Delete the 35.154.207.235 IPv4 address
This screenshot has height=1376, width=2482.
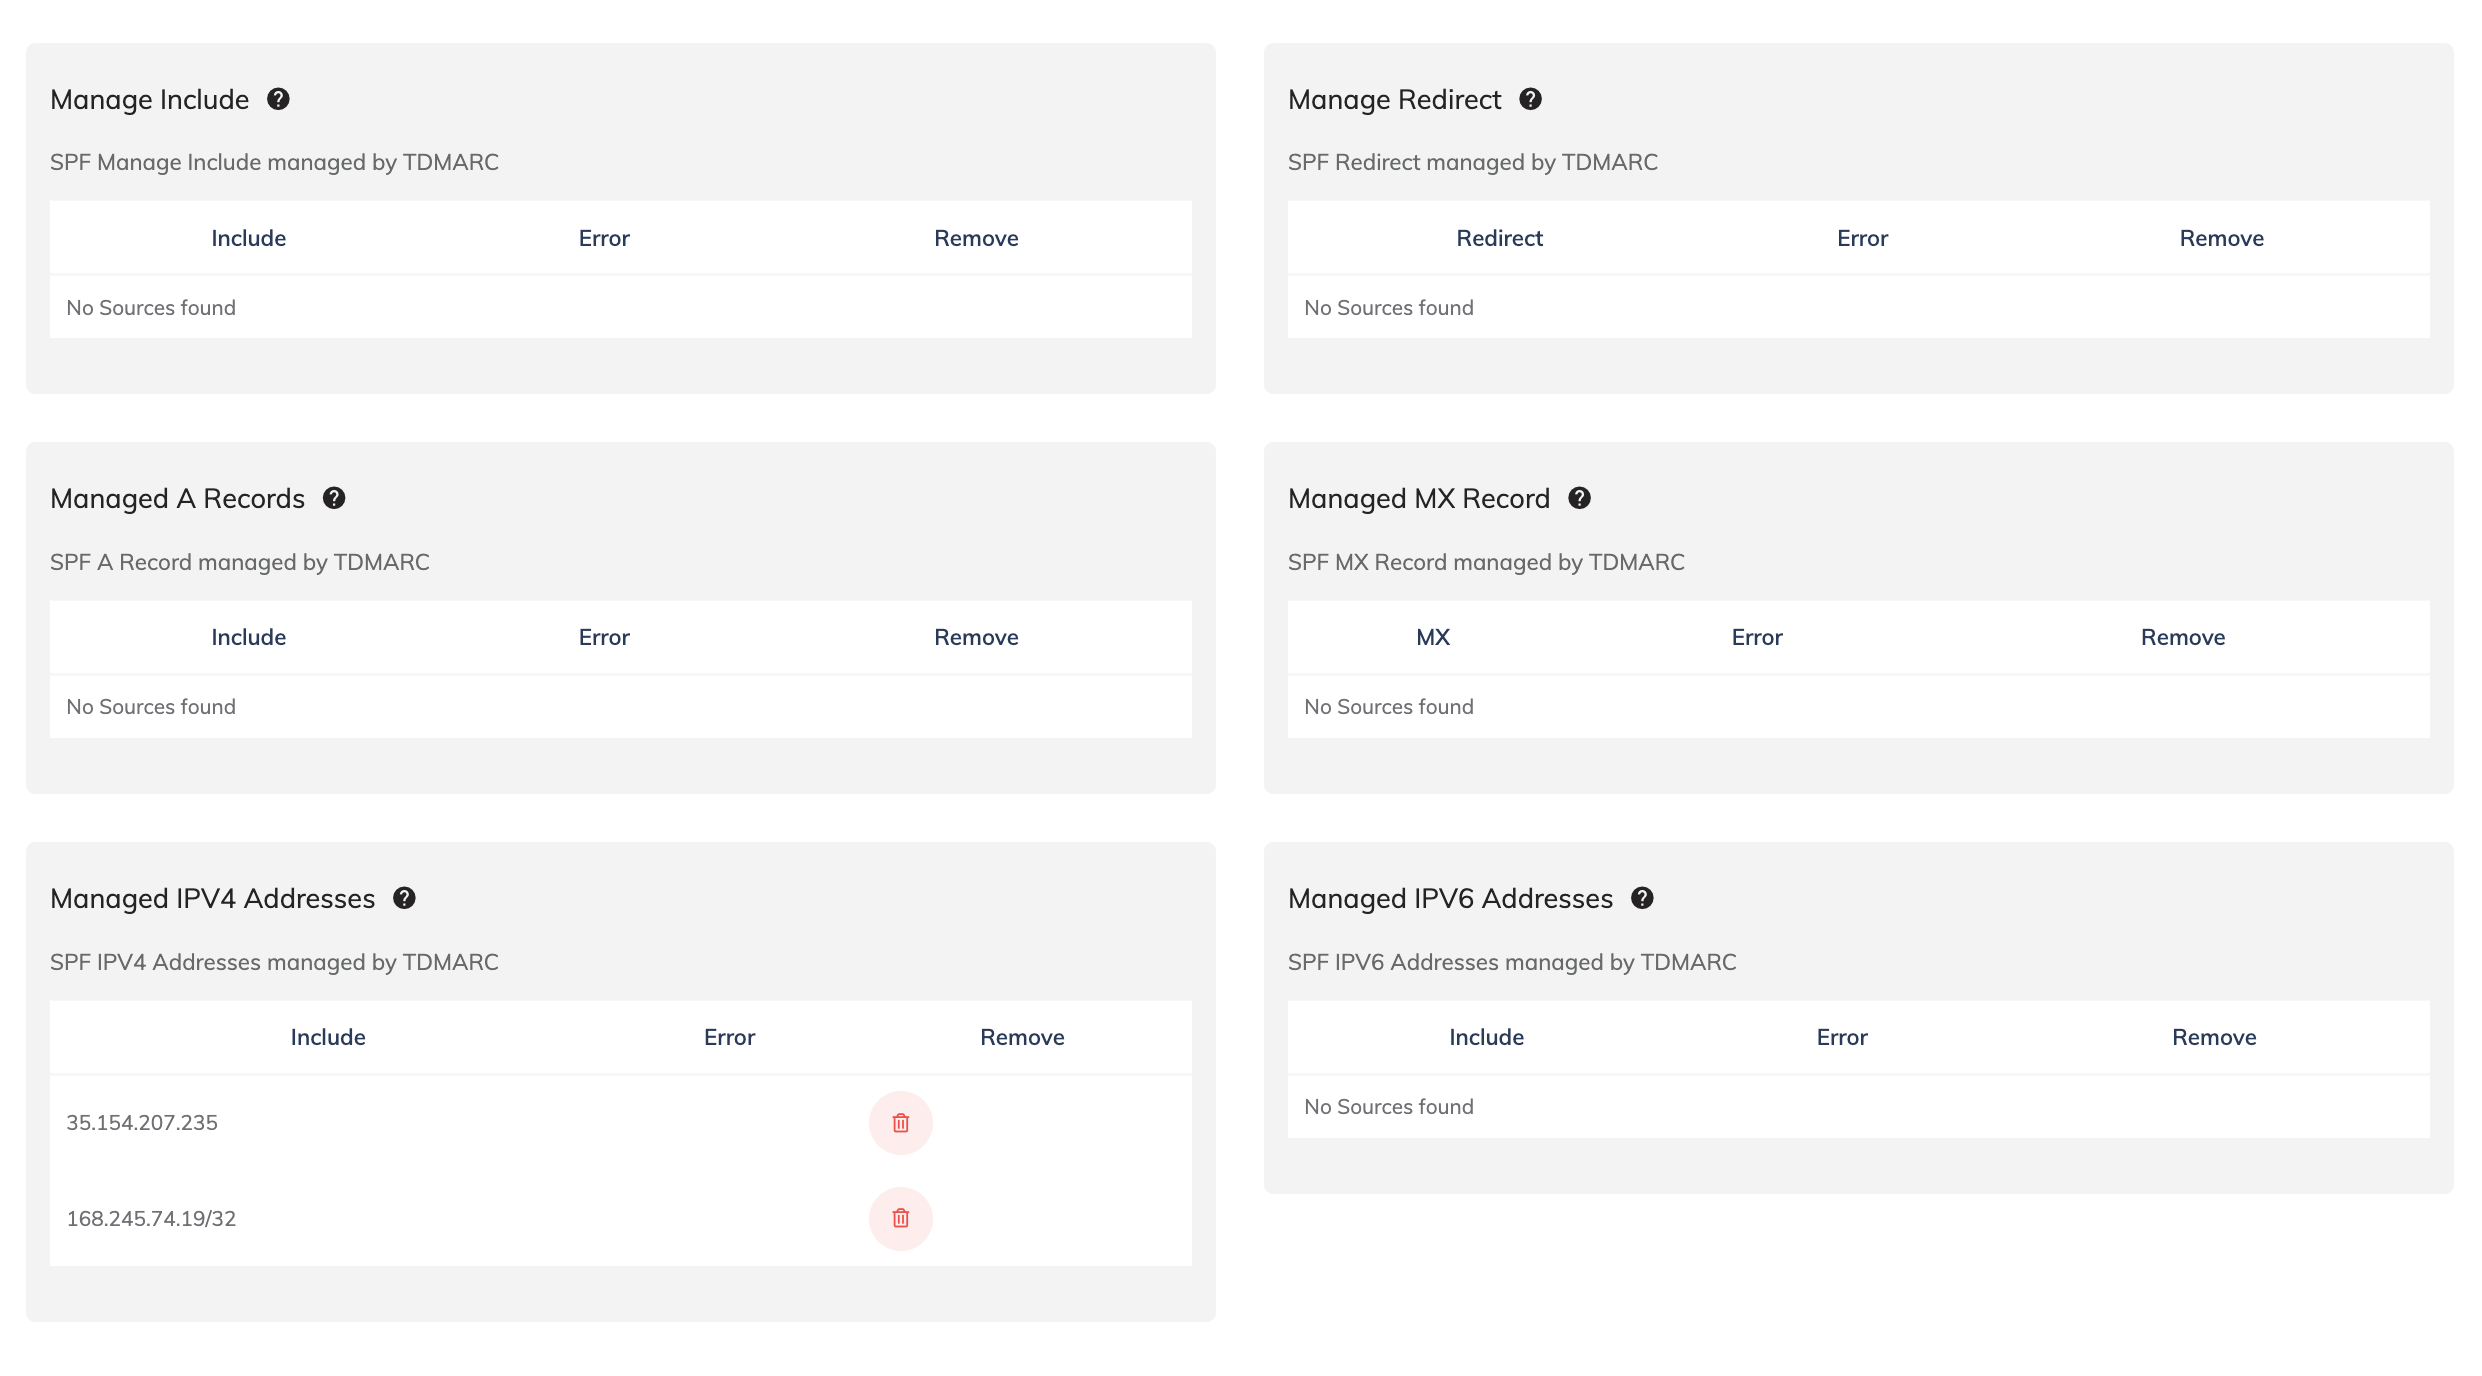coord(900,1123)
